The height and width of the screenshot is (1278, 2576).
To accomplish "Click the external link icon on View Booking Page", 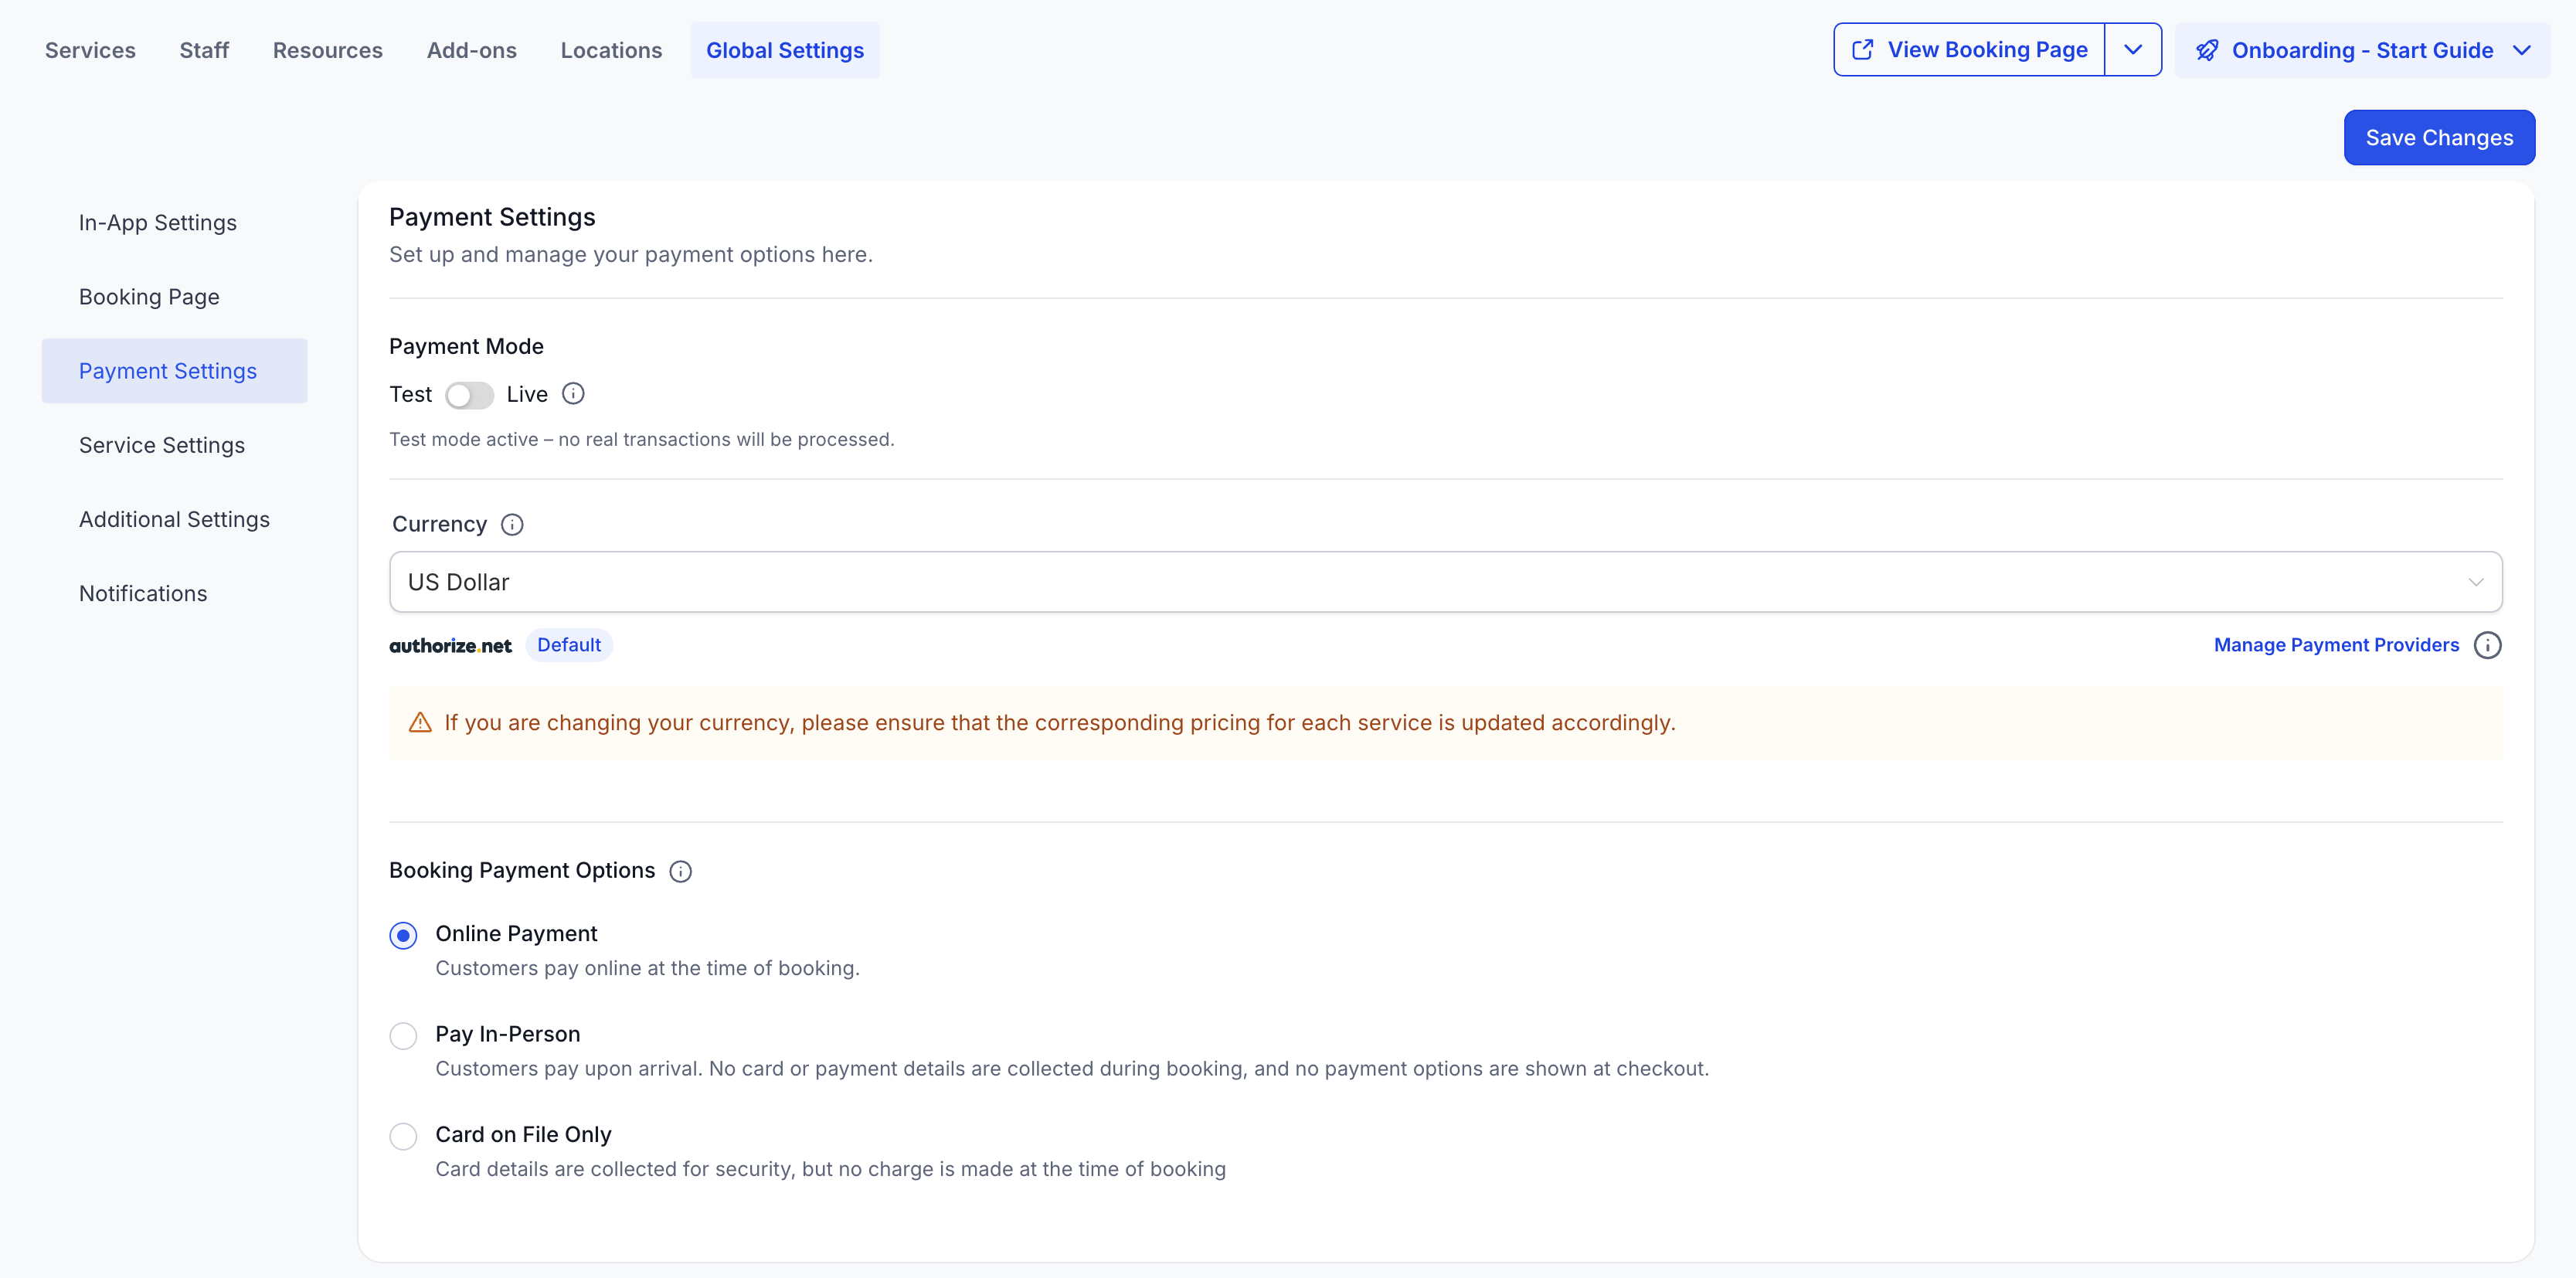I will coord(1862,50).
